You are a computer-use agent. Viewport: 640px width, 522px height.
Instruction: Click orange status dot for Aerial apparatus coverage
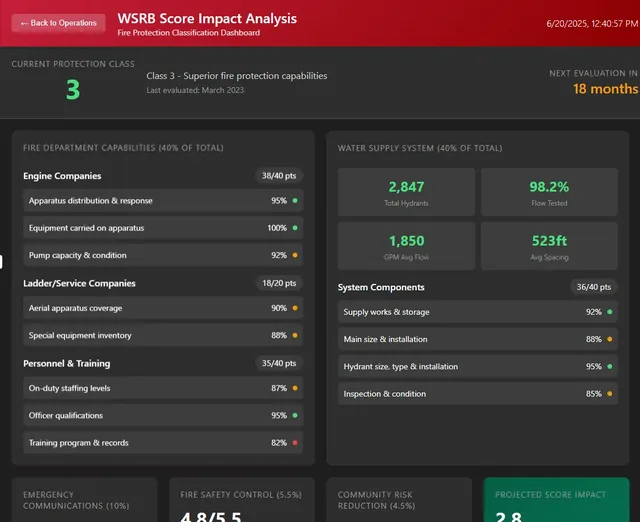[295, 308]
